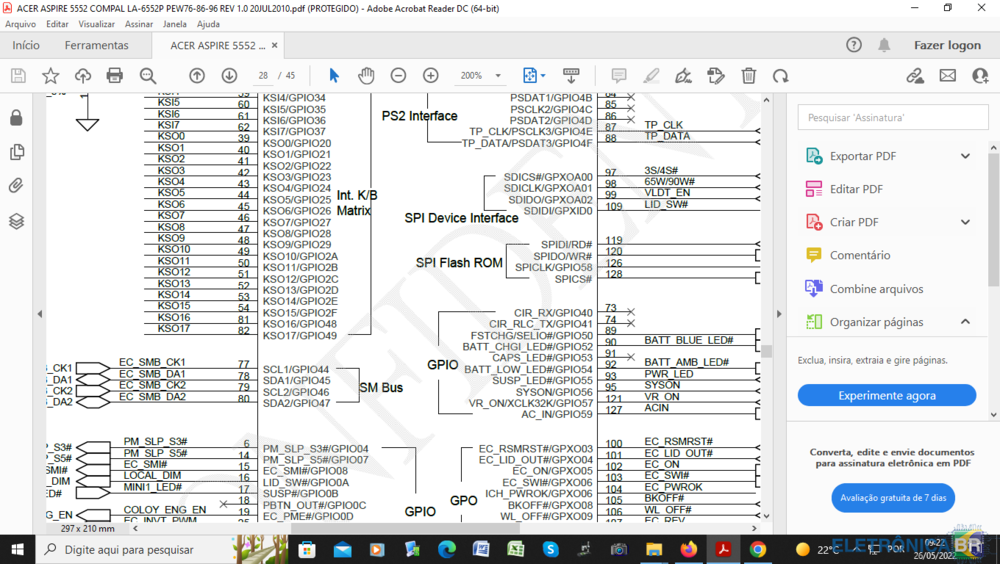The image size is (1000, 564).
Task: Open the notifications bell
Action: [884, 45]
